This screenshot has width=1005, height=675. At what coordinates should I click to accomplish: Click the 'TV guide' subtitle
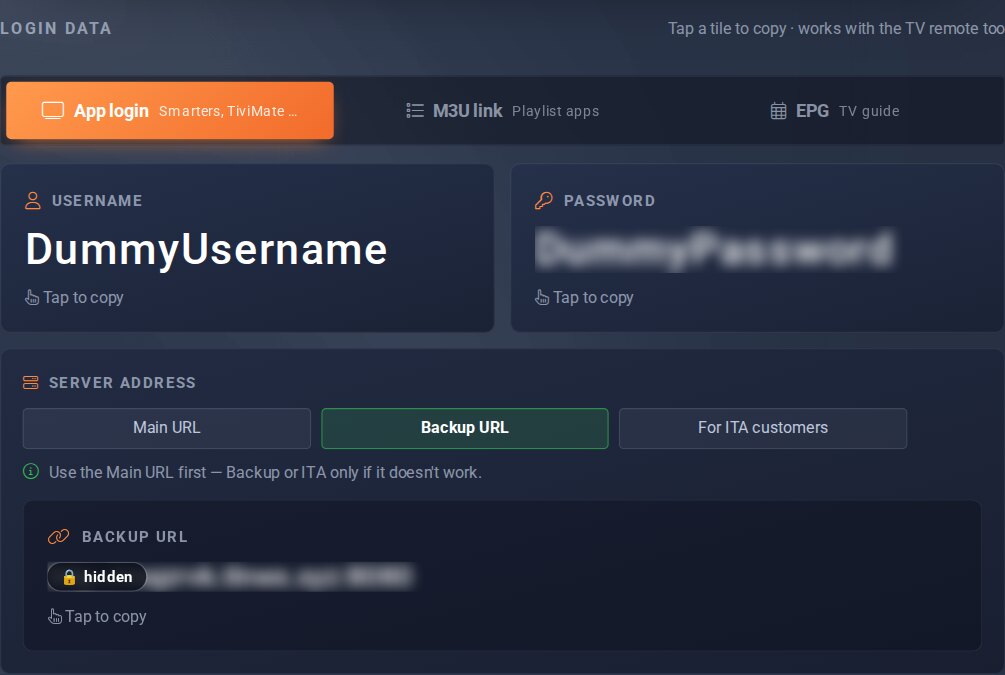tap(869, 111)
